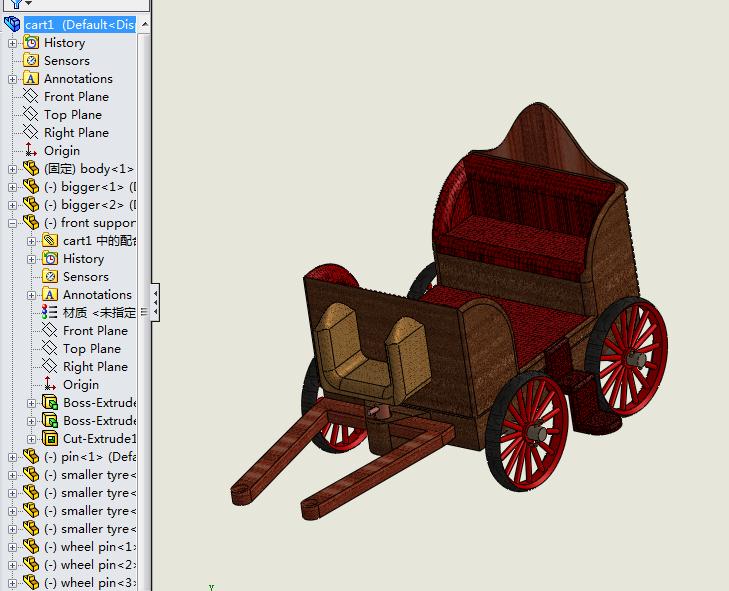Open the filter dropdown arrow
Viewport: 729px width, 591px height.
[x=29, y=3]
